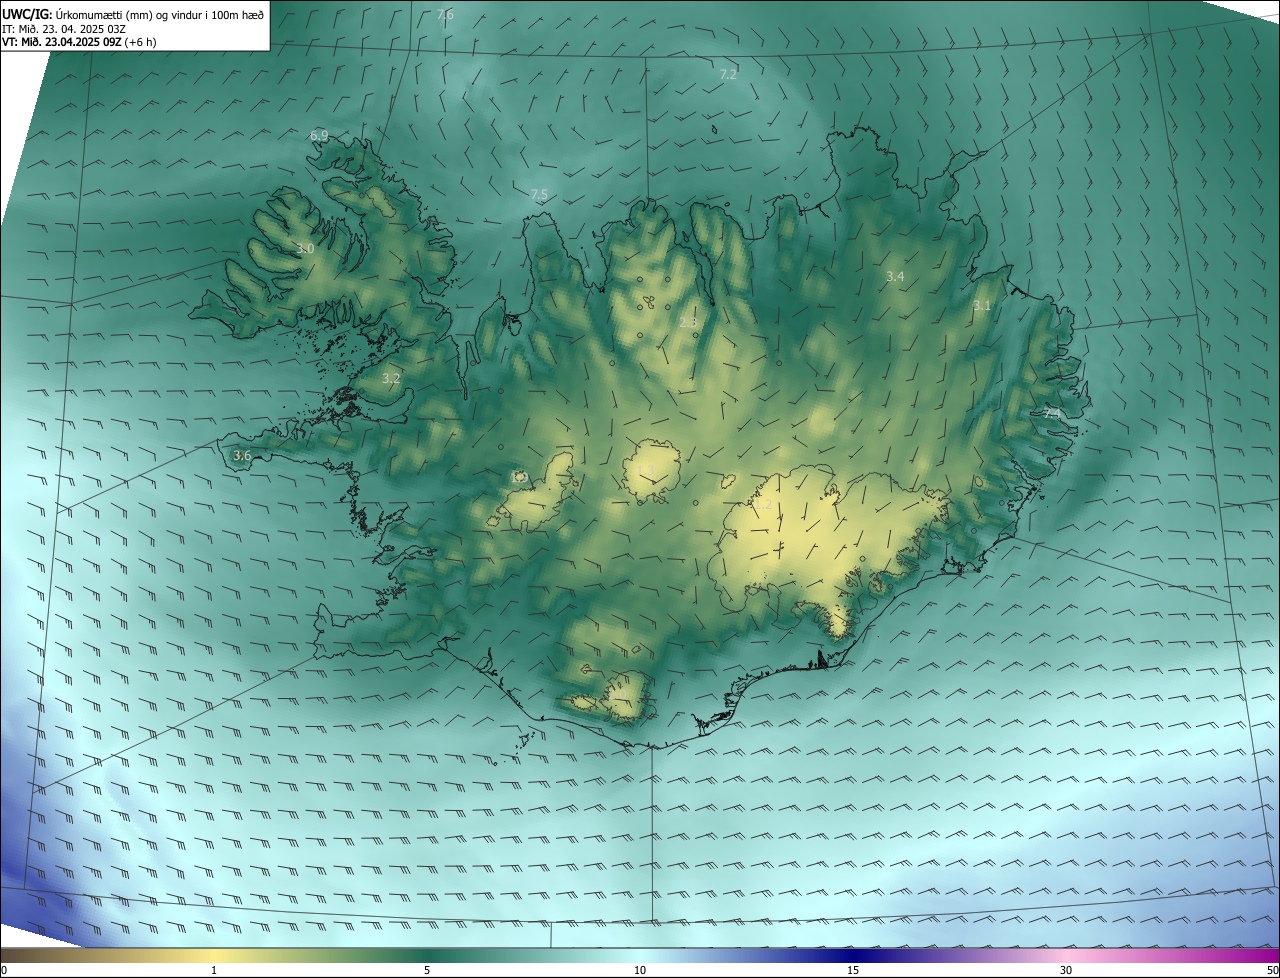Select the 'VT: Mið. 23.04.2025 09Z (+6 h)' line
Image resolution: width=1280 pixels, height=978 pixels.
coord(79,42)
